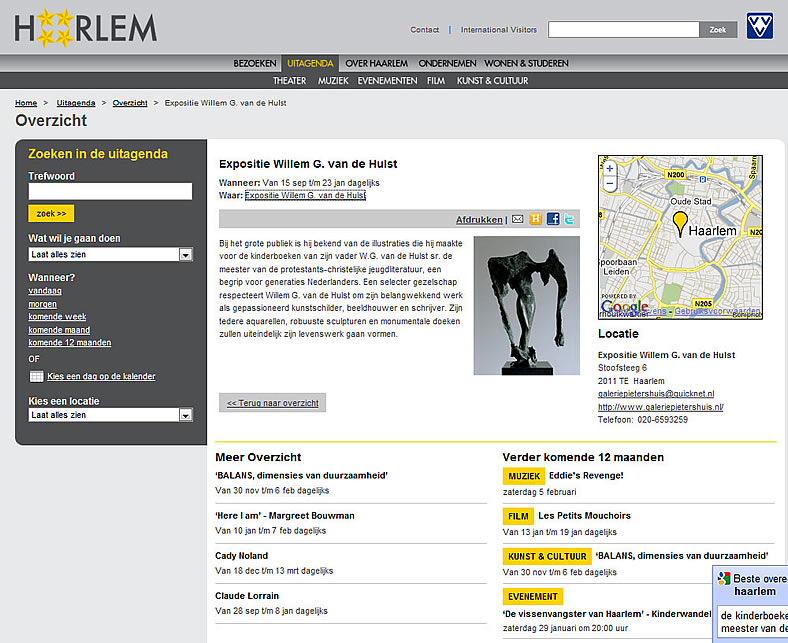
Task: Share via the orange Hyves icon
Action: click(535, 219)
